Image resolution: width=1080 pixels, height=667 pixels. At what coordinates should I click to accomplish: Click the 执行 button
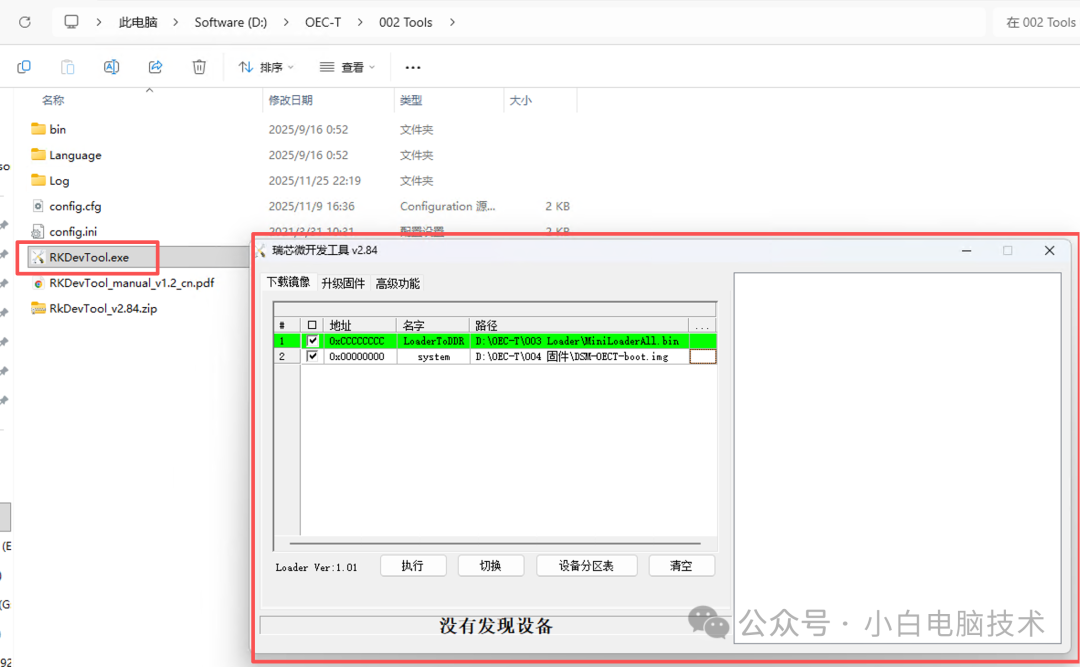[x=413, y=566]
